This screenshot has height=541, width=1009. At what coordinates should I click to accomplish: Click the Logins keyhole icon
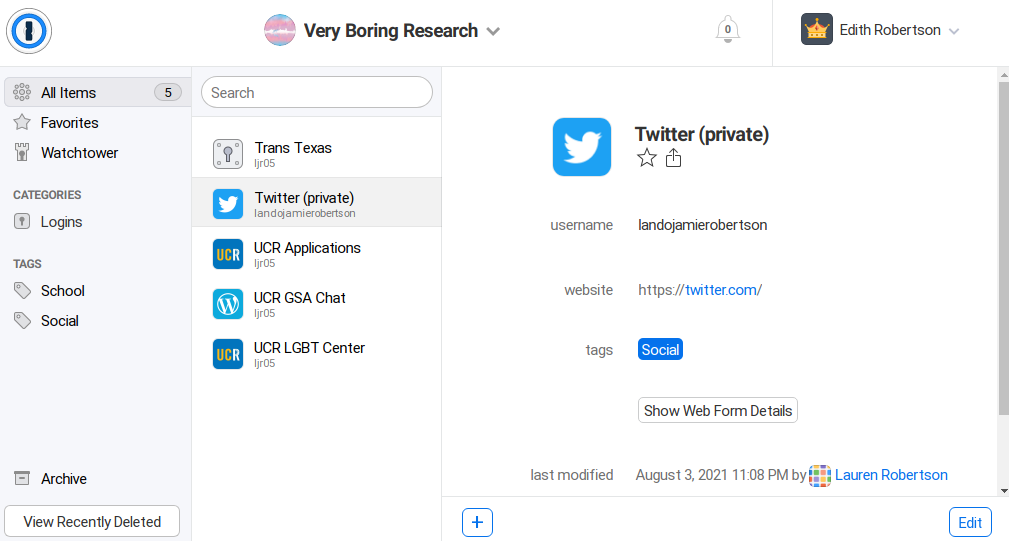[22, 221]
